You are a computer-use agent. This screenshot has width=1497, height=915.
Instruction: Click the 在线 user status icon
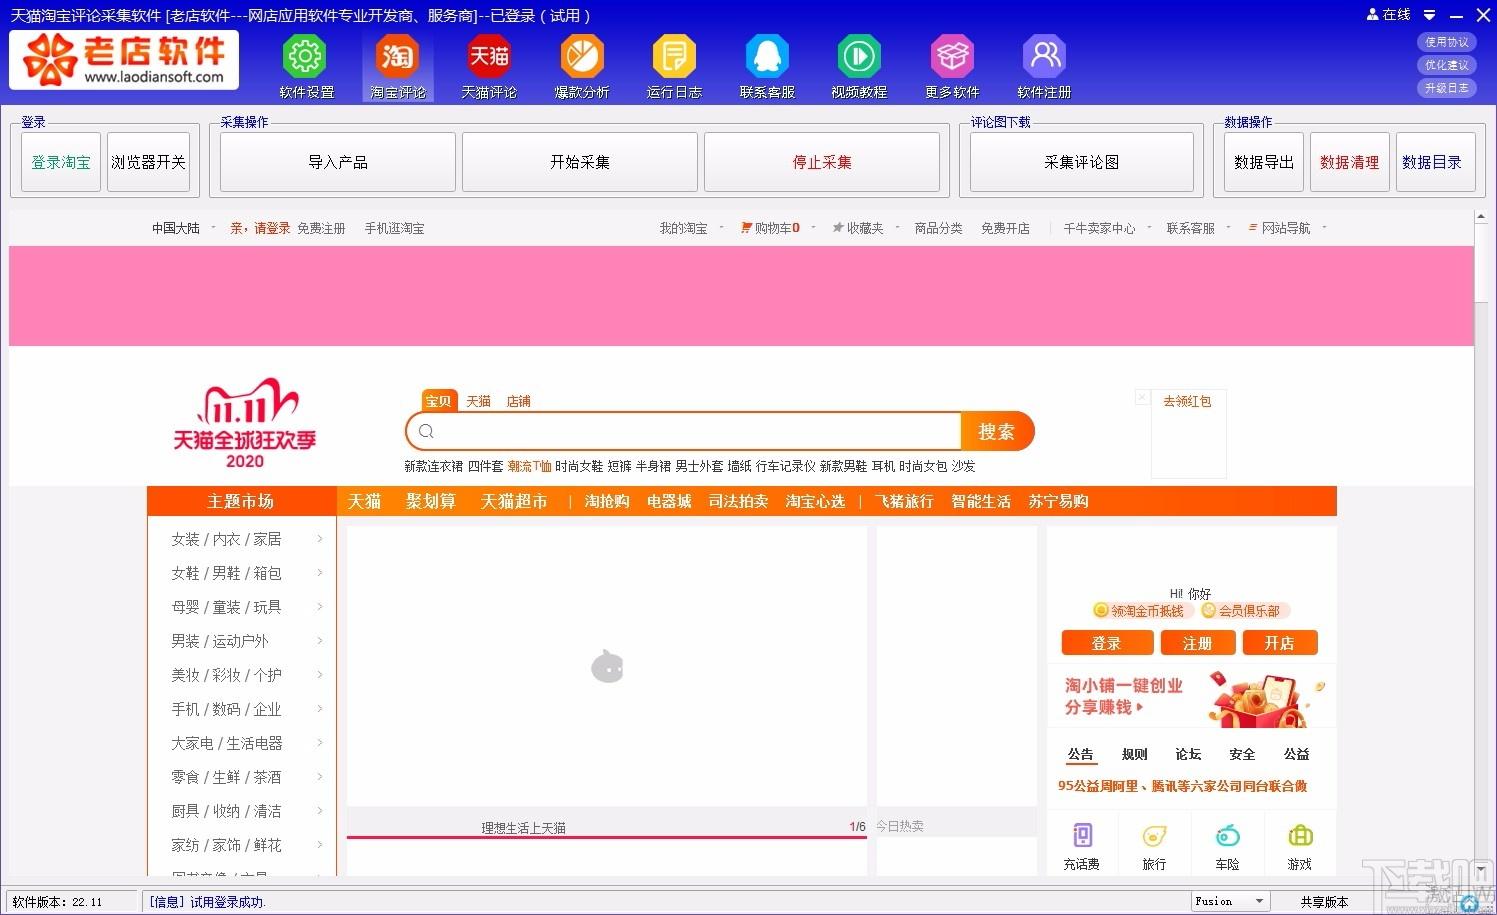pos(1373,14)
